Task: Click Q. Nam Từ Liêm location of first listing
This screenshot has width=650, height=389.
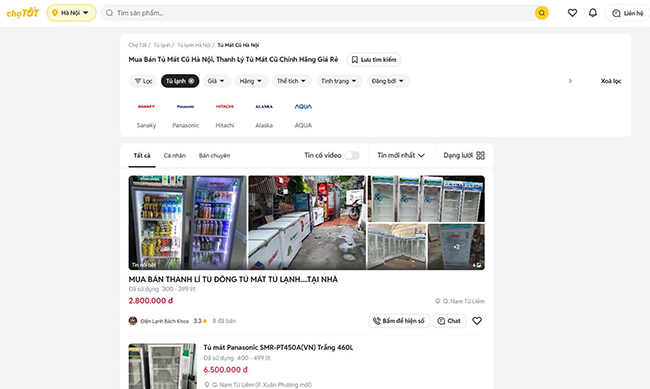Action: (x=460, y=301)
